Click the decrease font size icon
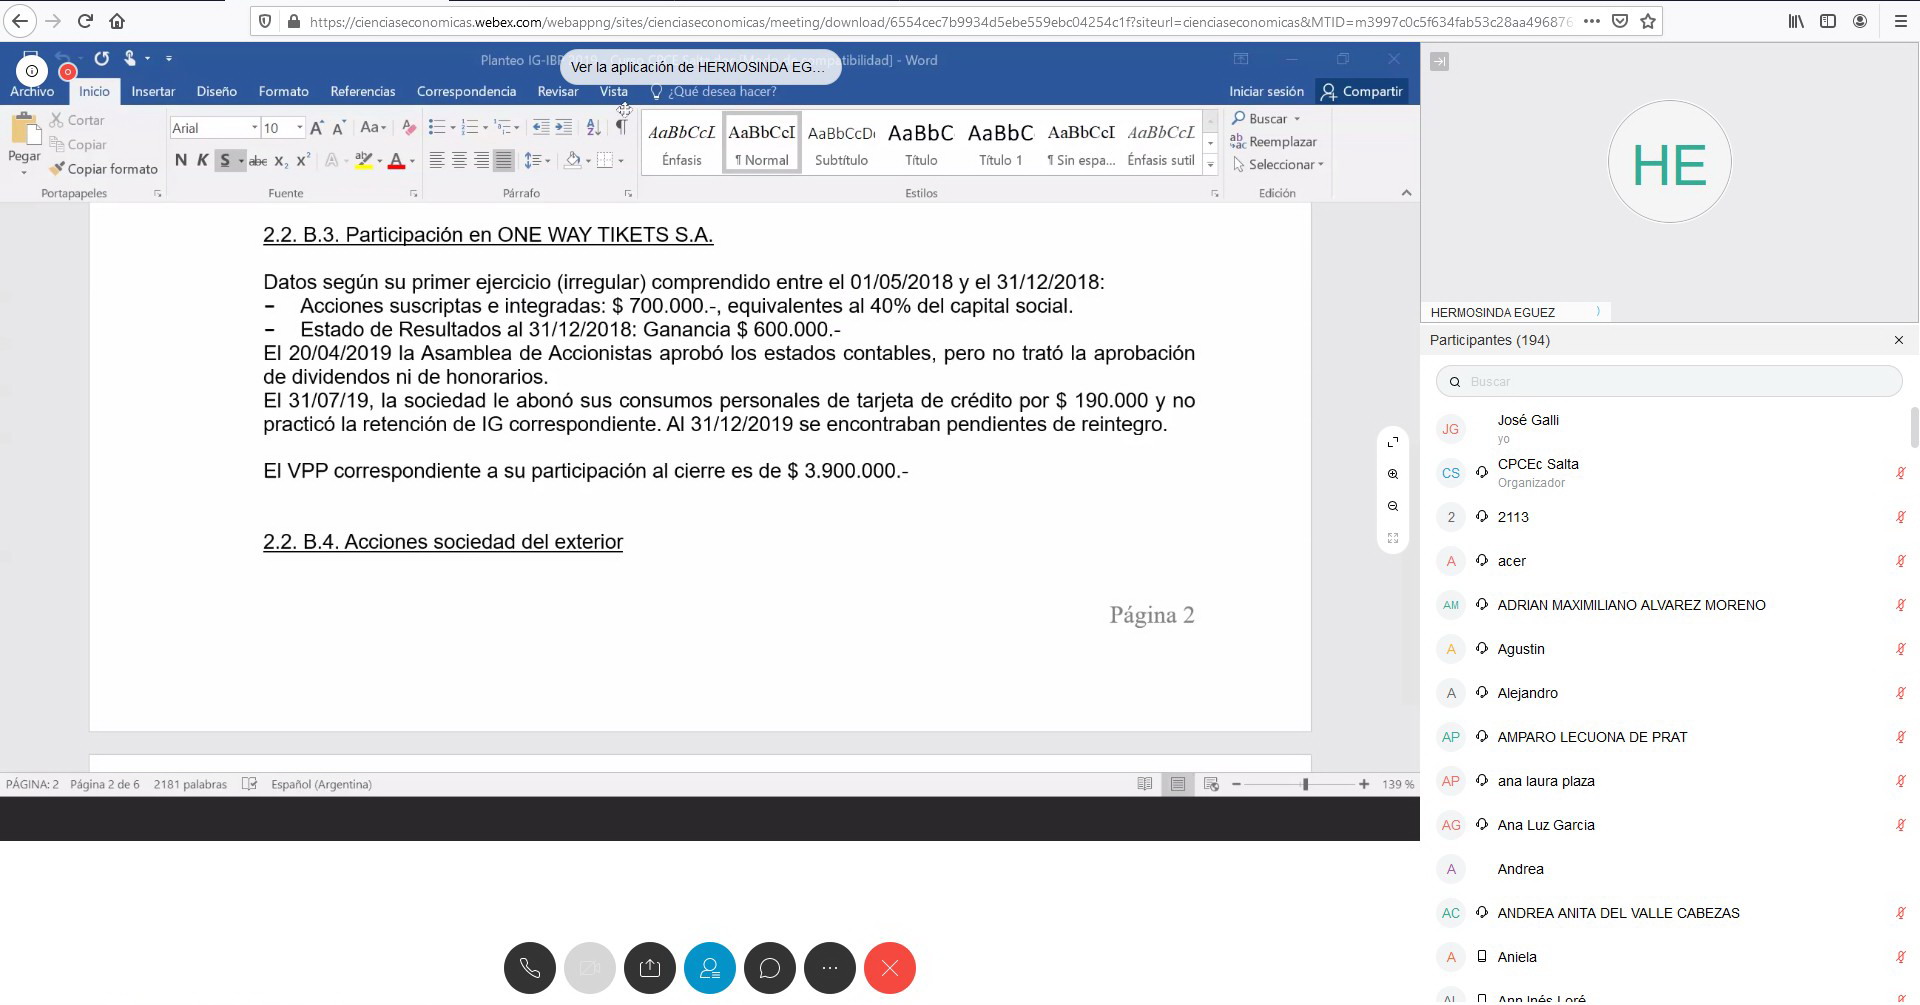Screen dimensions: 1920x1005 pos(339,128)
